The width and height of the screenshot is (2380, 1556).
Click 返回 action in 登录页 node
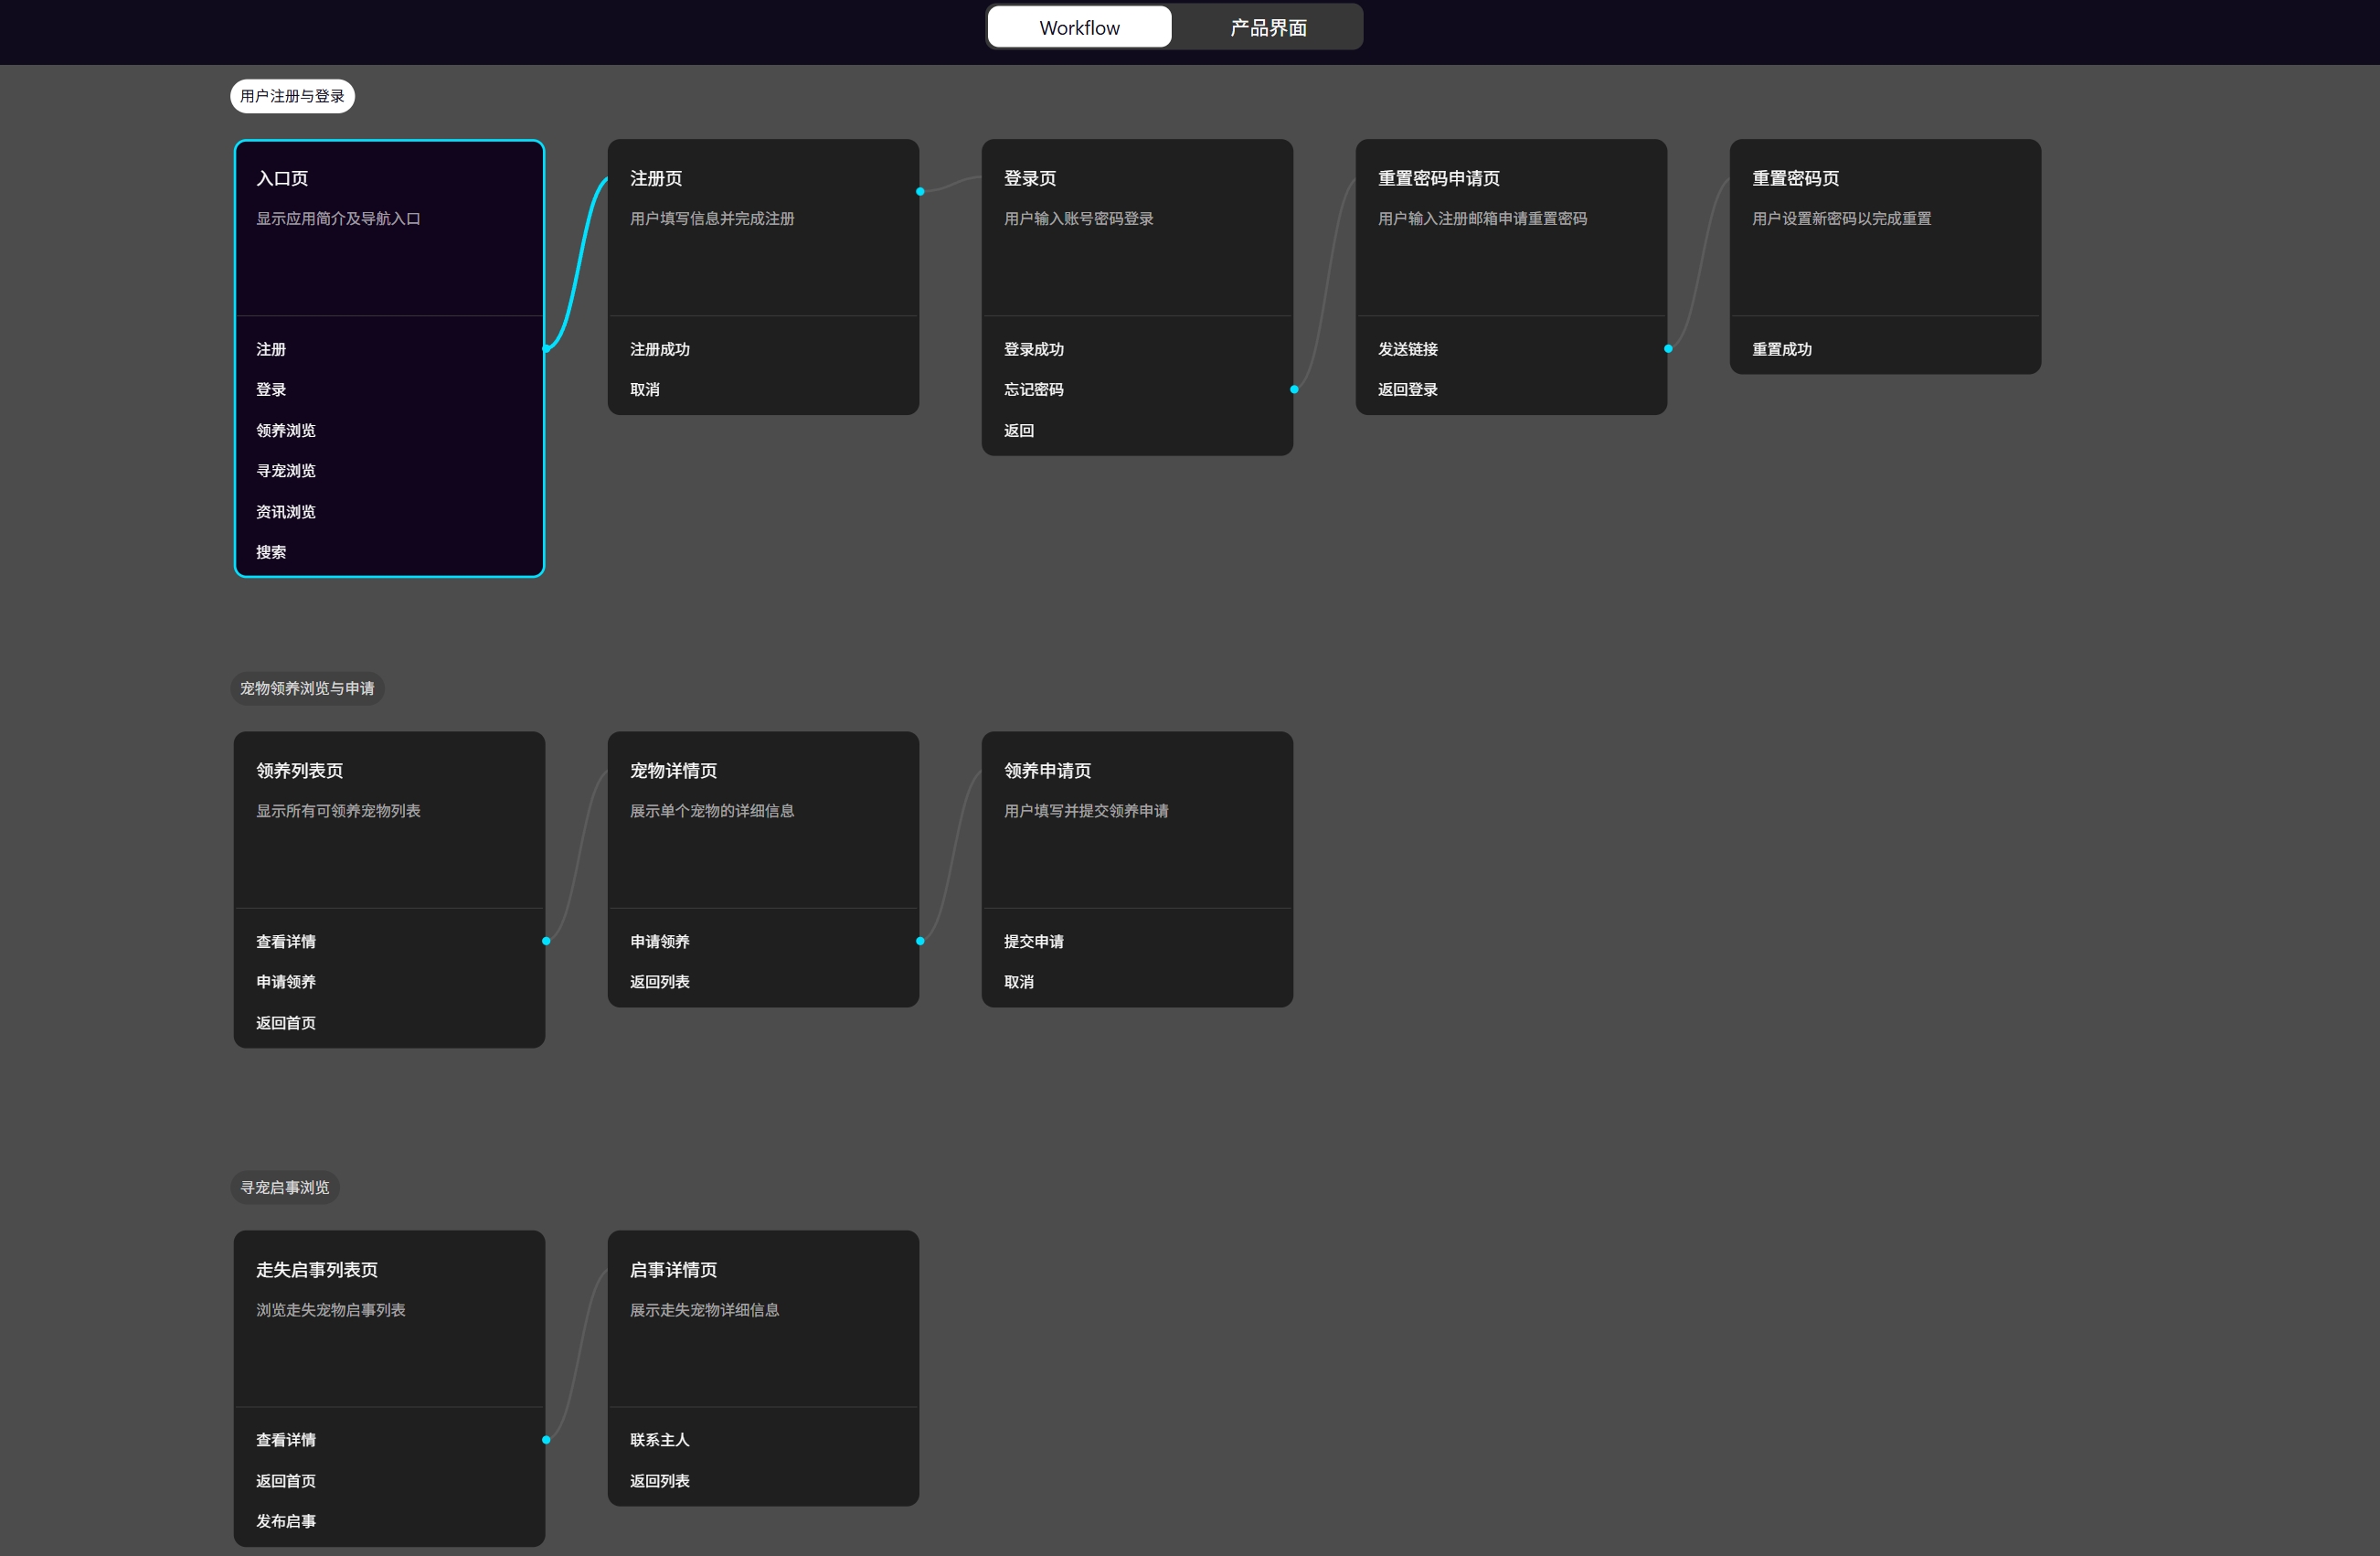[1019, 430]
